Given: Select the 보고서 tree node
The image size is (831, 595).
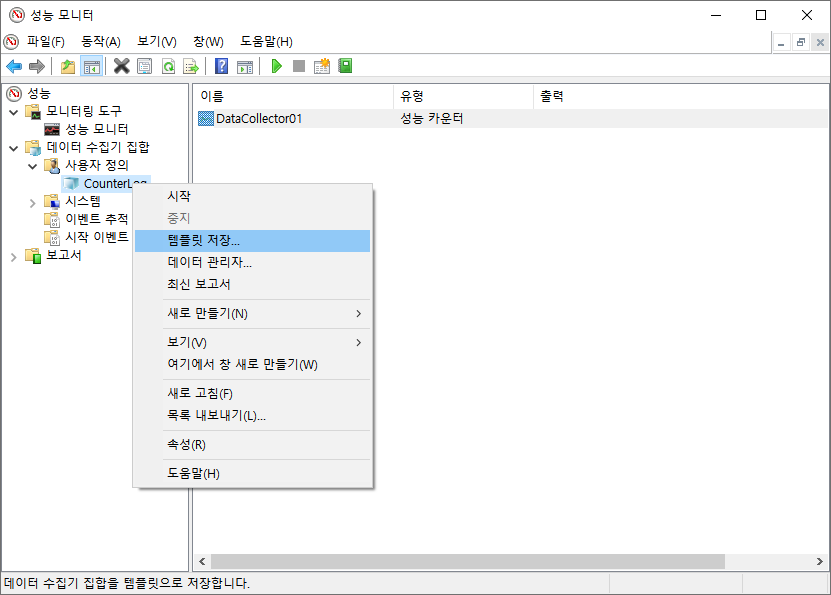Looking at the screenshot, I should coord(64,255).
